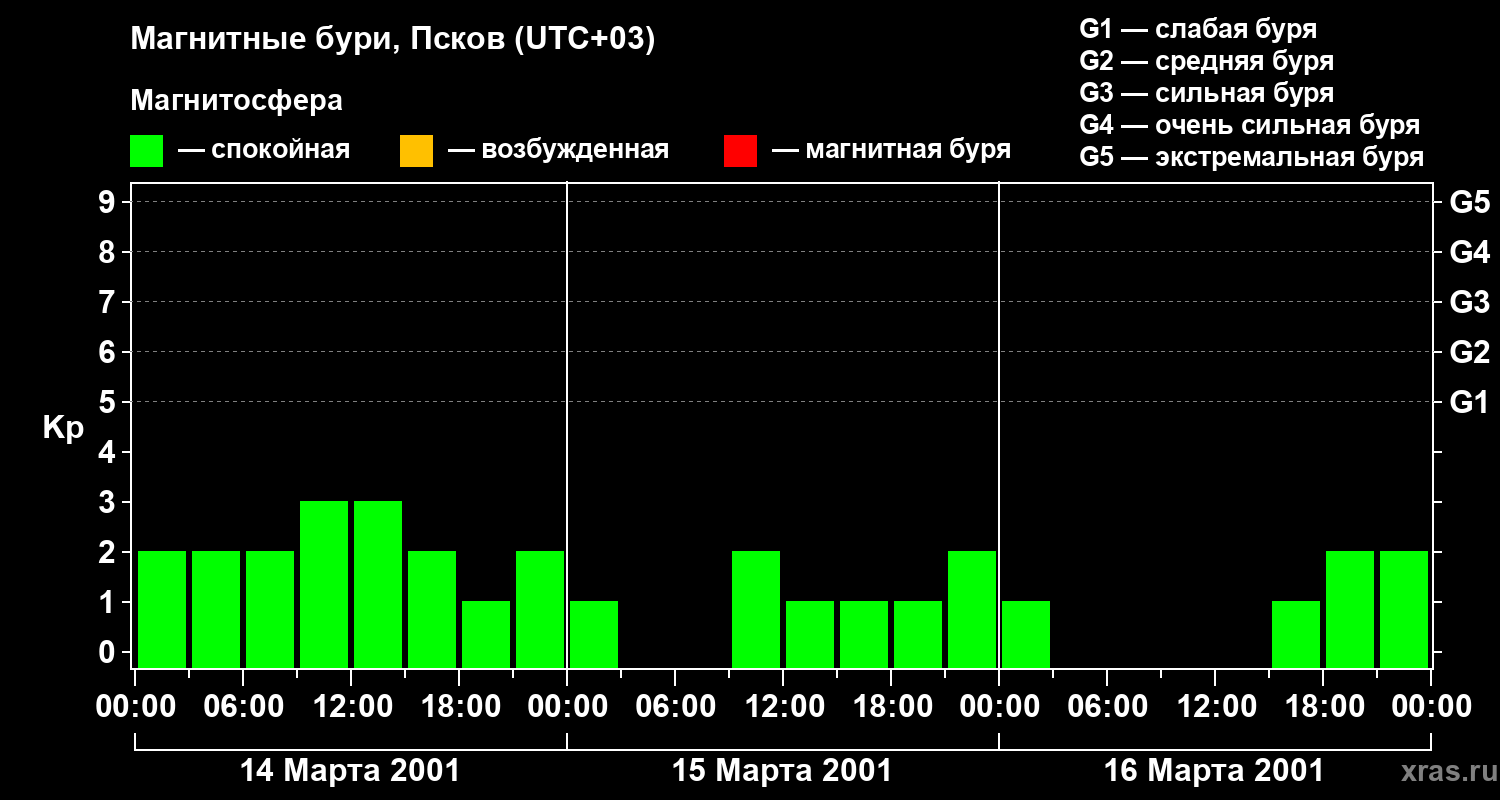
Task: Click the 15 March 21:00–00:00 bar at Kp 2
Action: tap(972, 609)
